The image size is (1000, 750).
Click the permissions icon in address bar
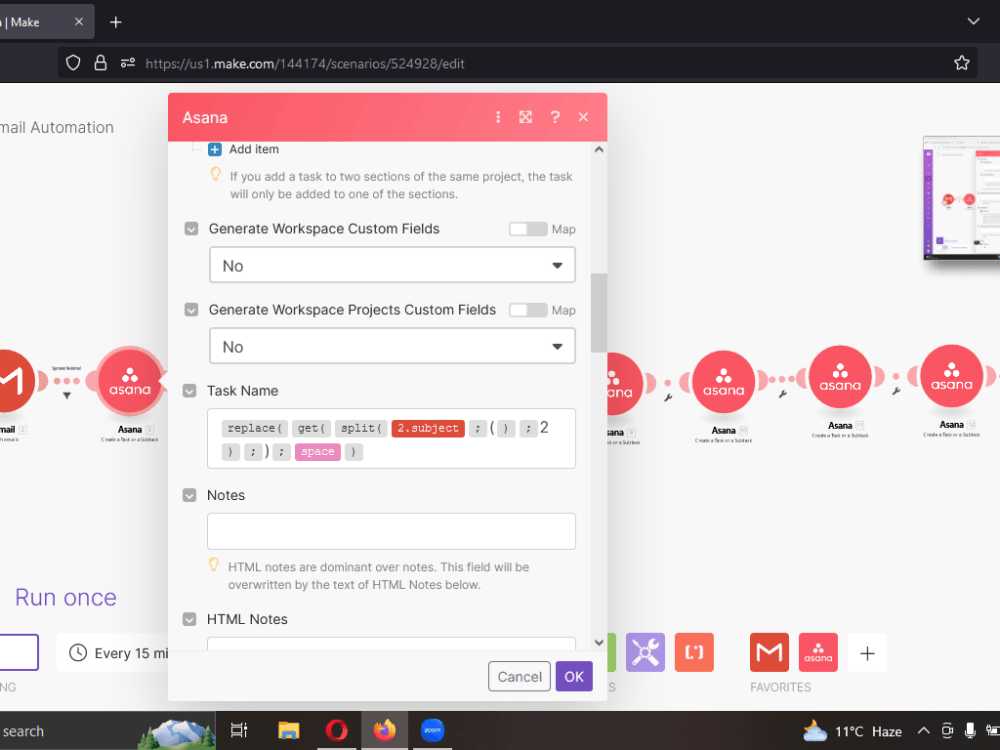pyautogui.click(x=128, y=63)
